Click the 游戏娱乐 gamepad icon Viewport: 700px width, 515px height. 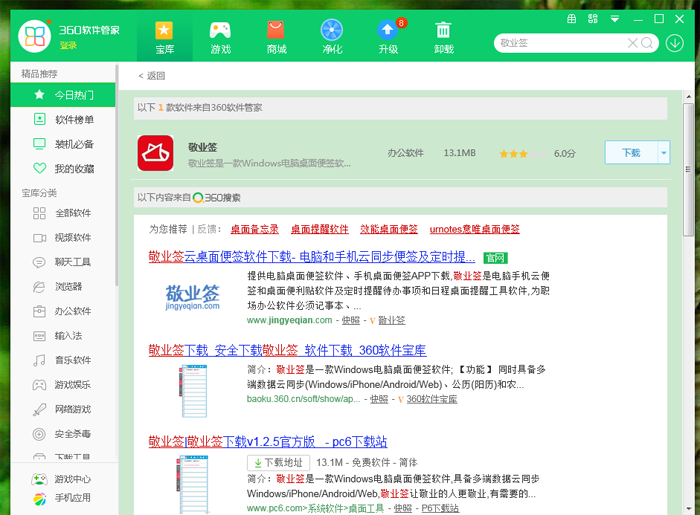tap(39, 385)
